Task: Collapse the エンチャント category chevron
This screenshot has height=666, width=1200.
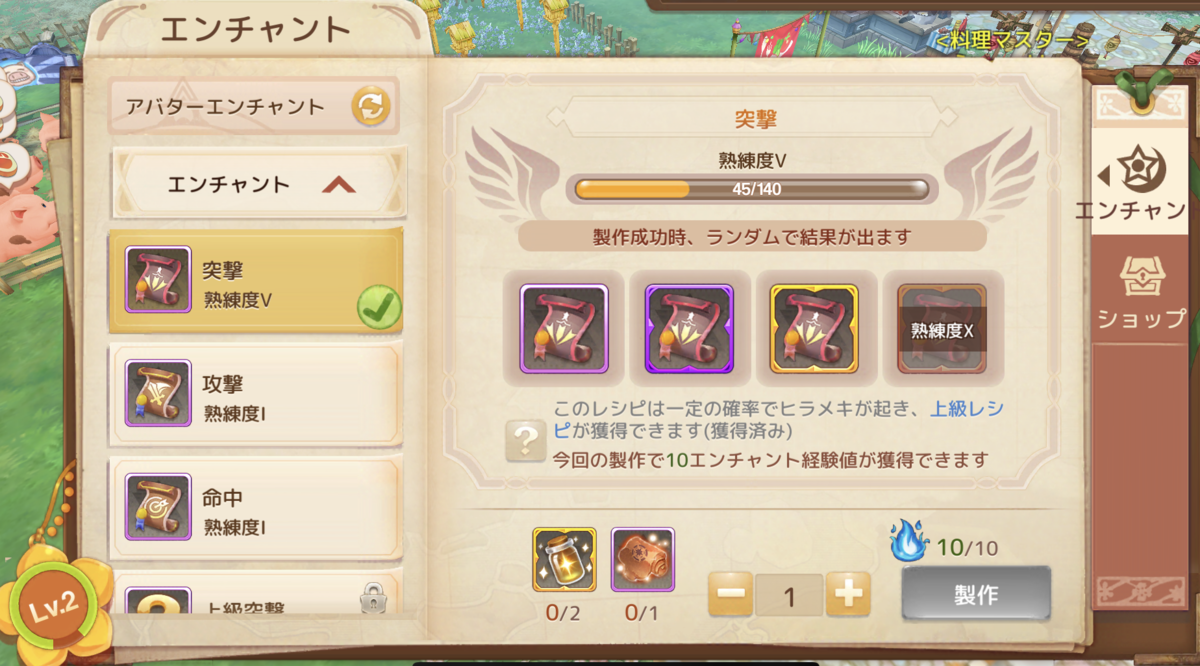Action: (339, 185)
